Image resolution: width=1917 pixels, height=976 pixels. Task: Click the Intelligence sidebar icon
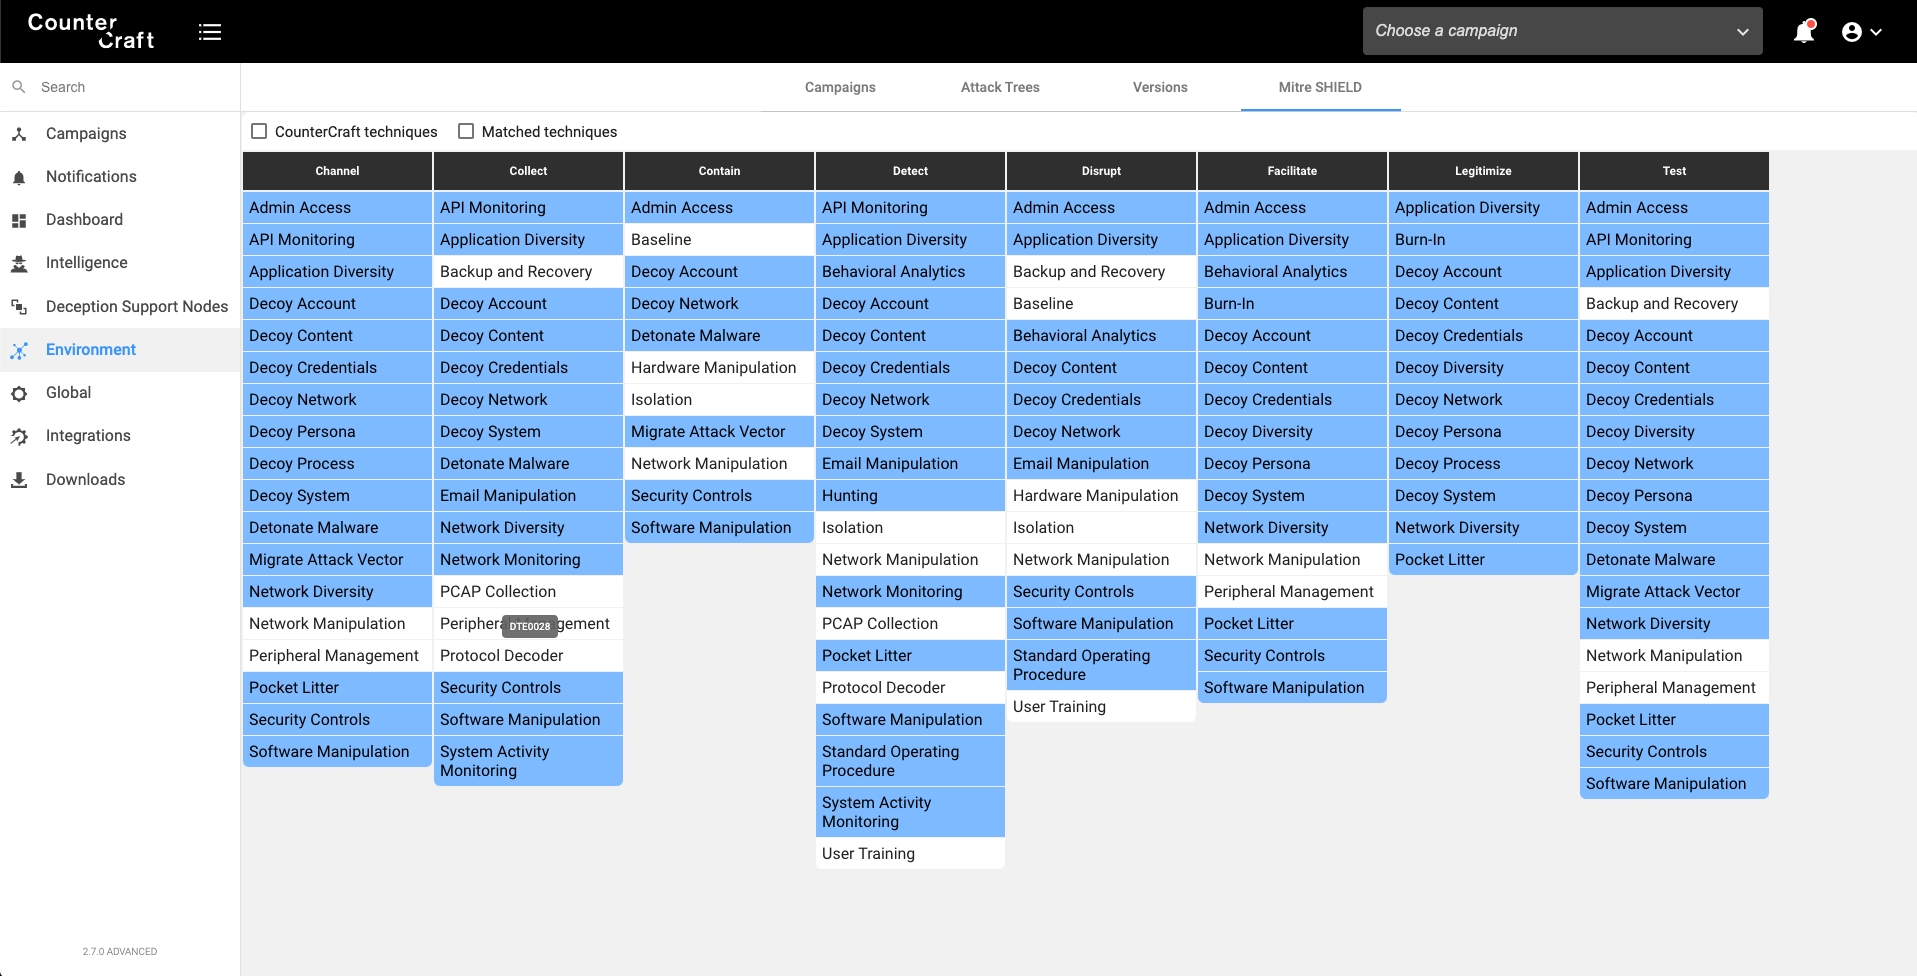point(19,263)
